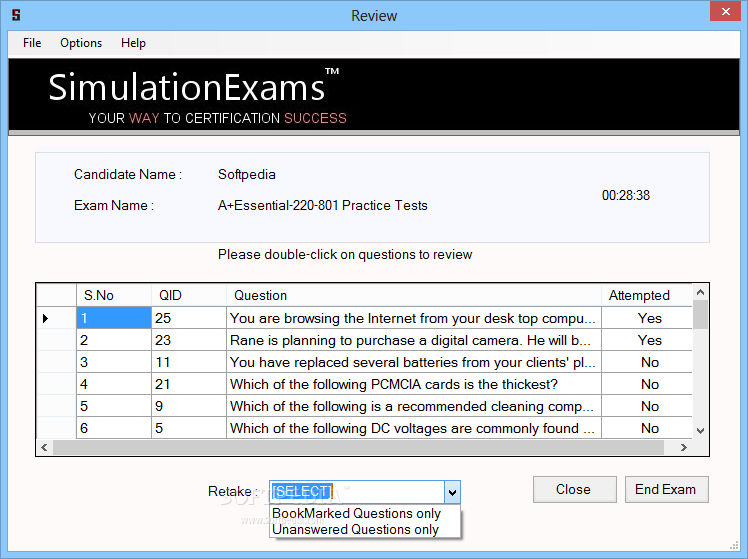The image size is (748, 559).
Task: Click QID cell 21
Action: click(x=189, y=384)
